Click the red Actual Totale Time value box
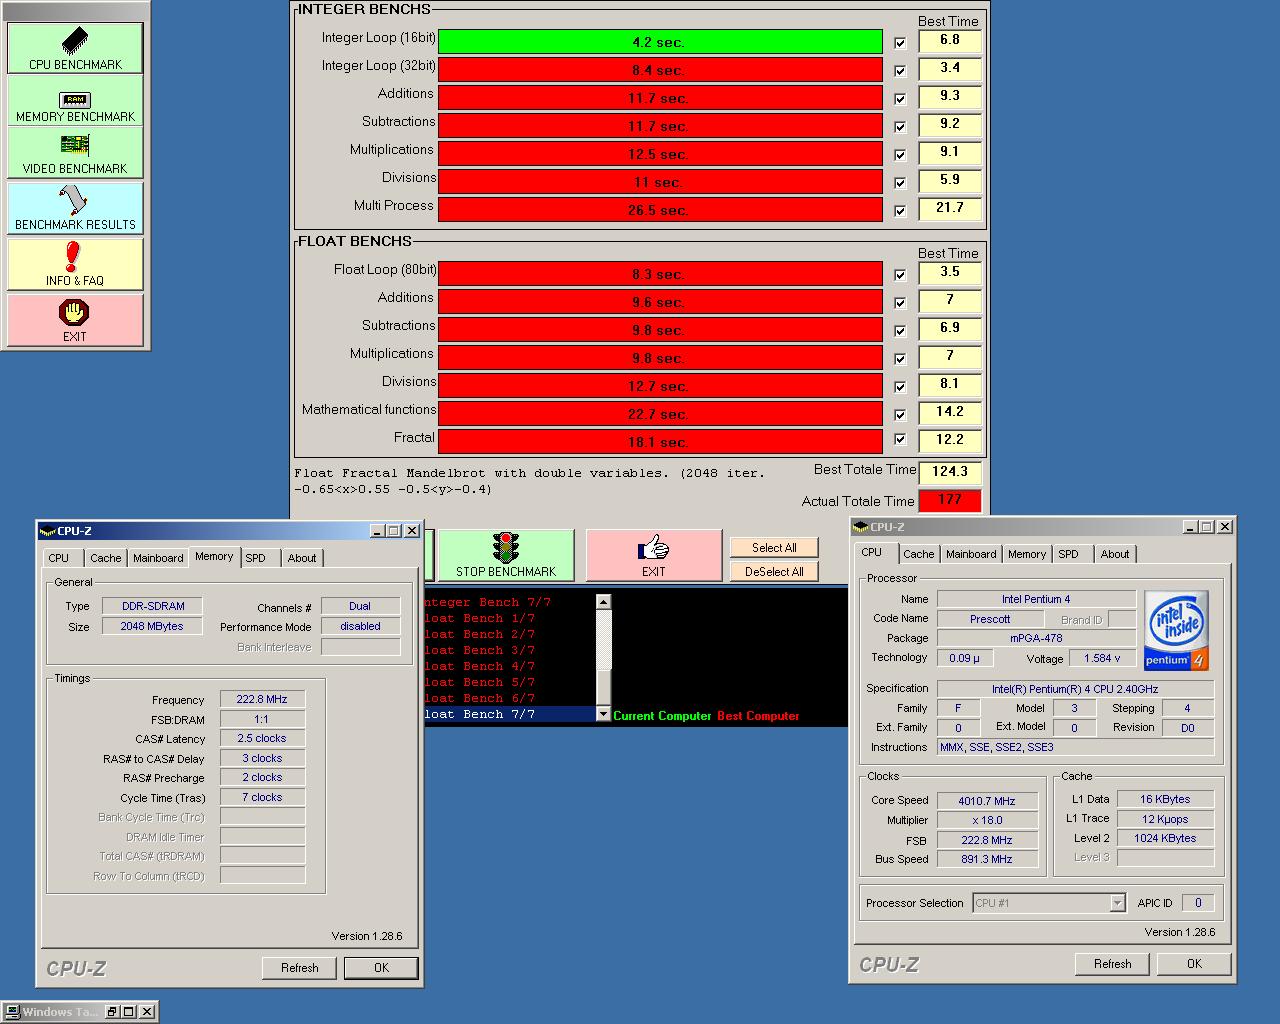 click(x=950, y=500)
